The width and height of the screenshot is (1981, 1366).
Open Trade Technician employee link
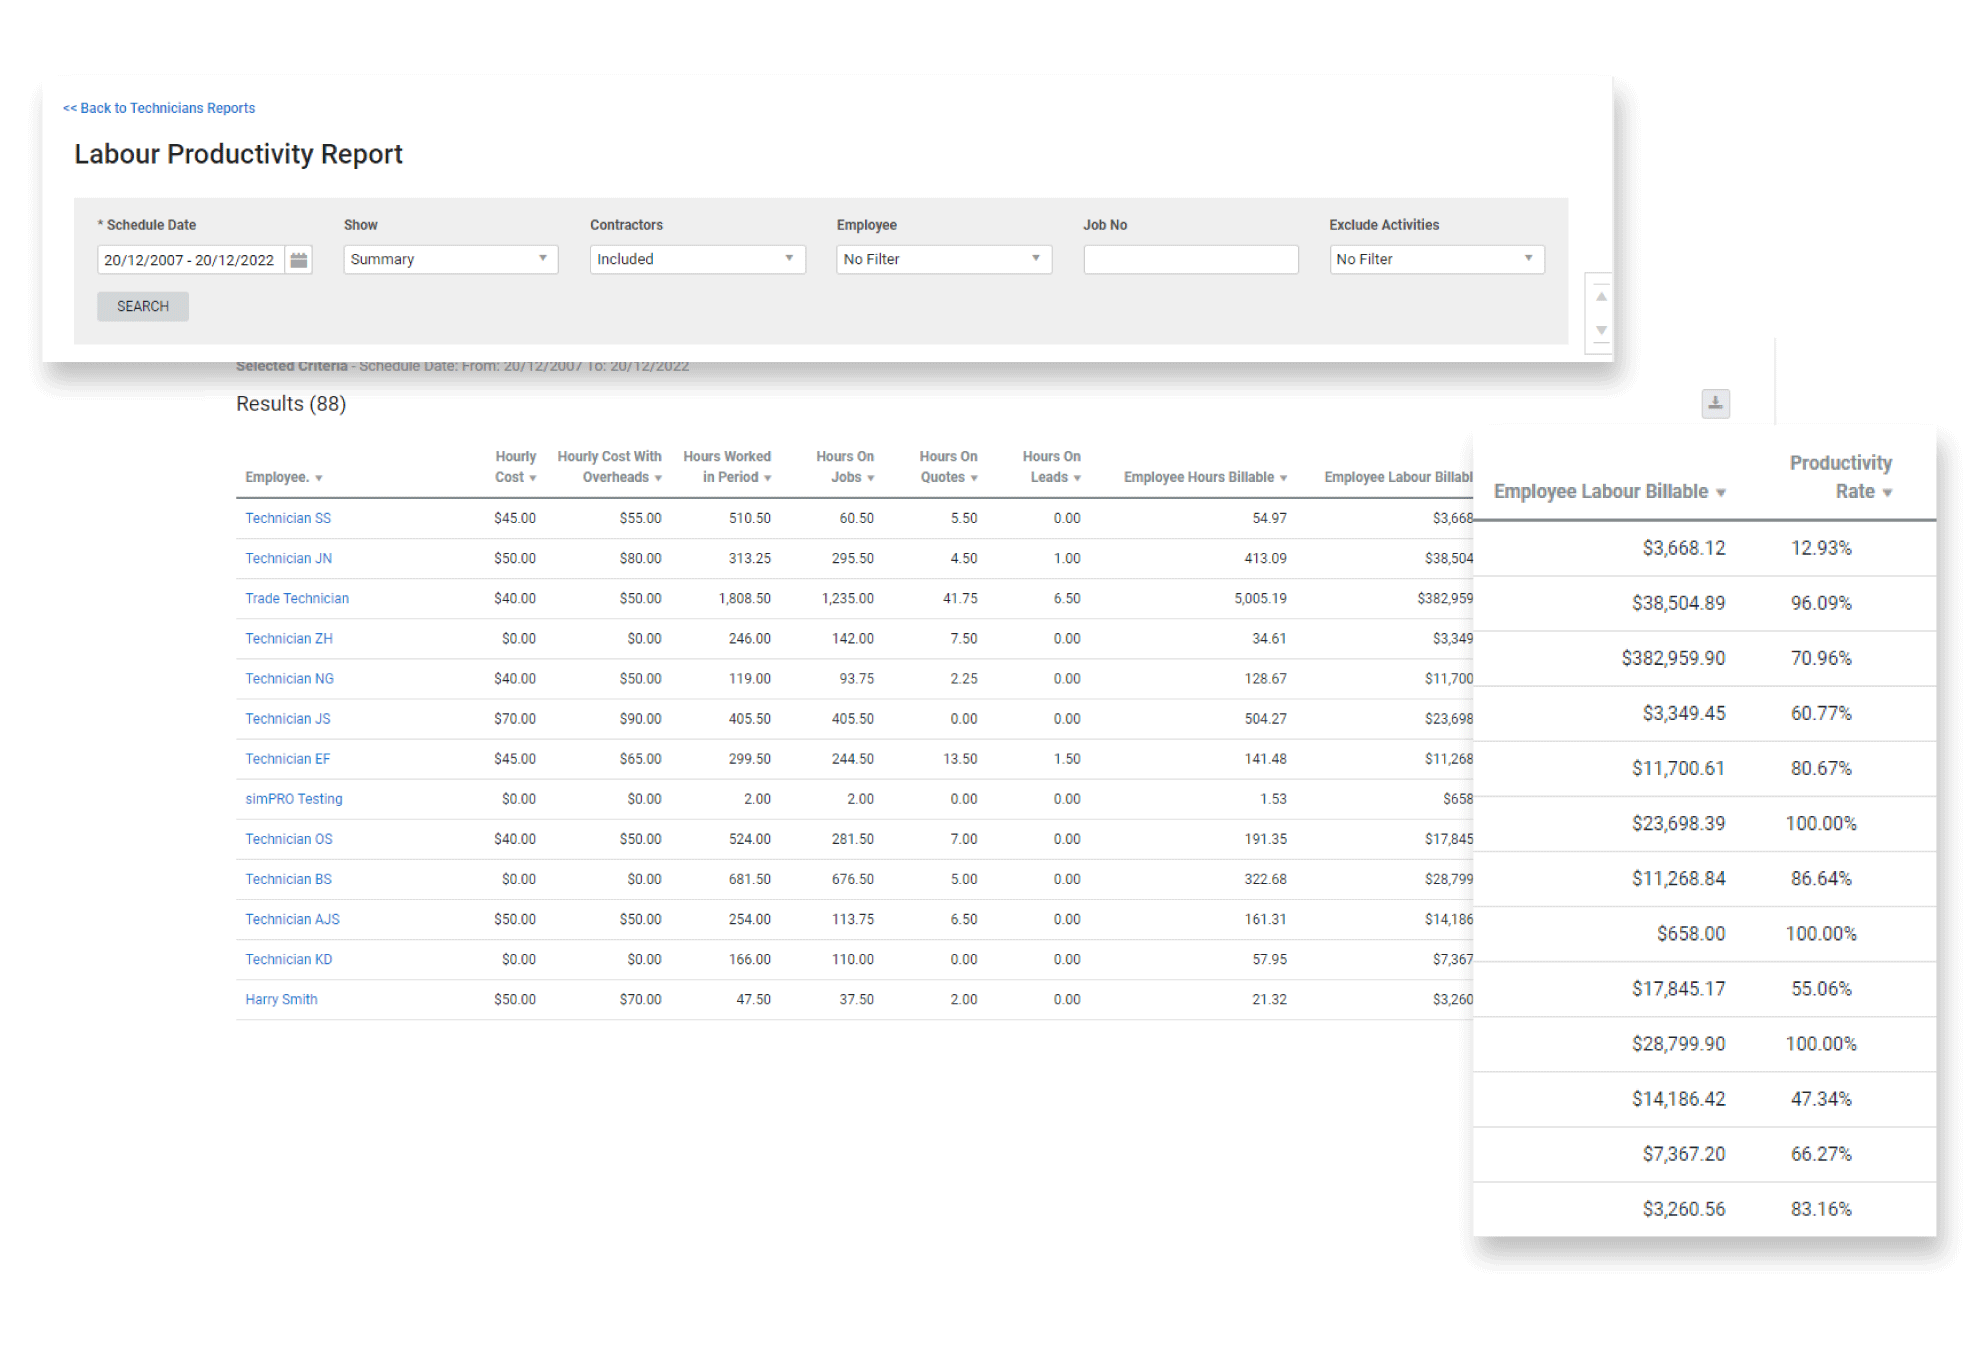tap(297, 598)
